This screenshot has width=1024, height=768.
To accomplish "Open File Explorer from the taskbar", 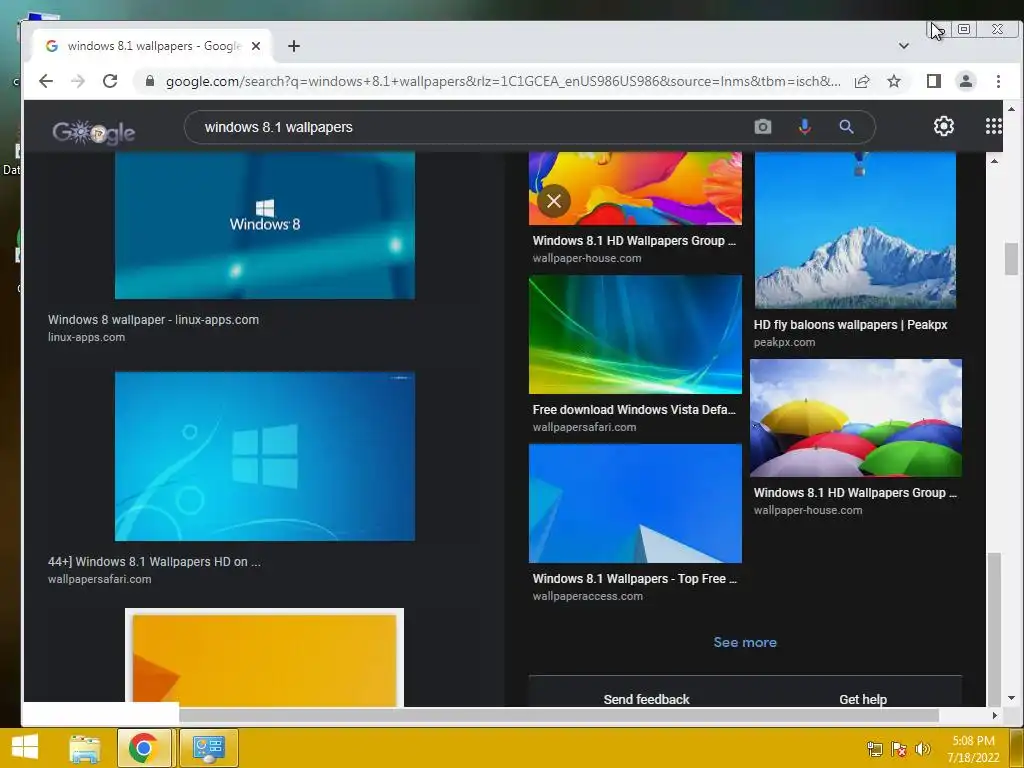I will click(85, 748).
